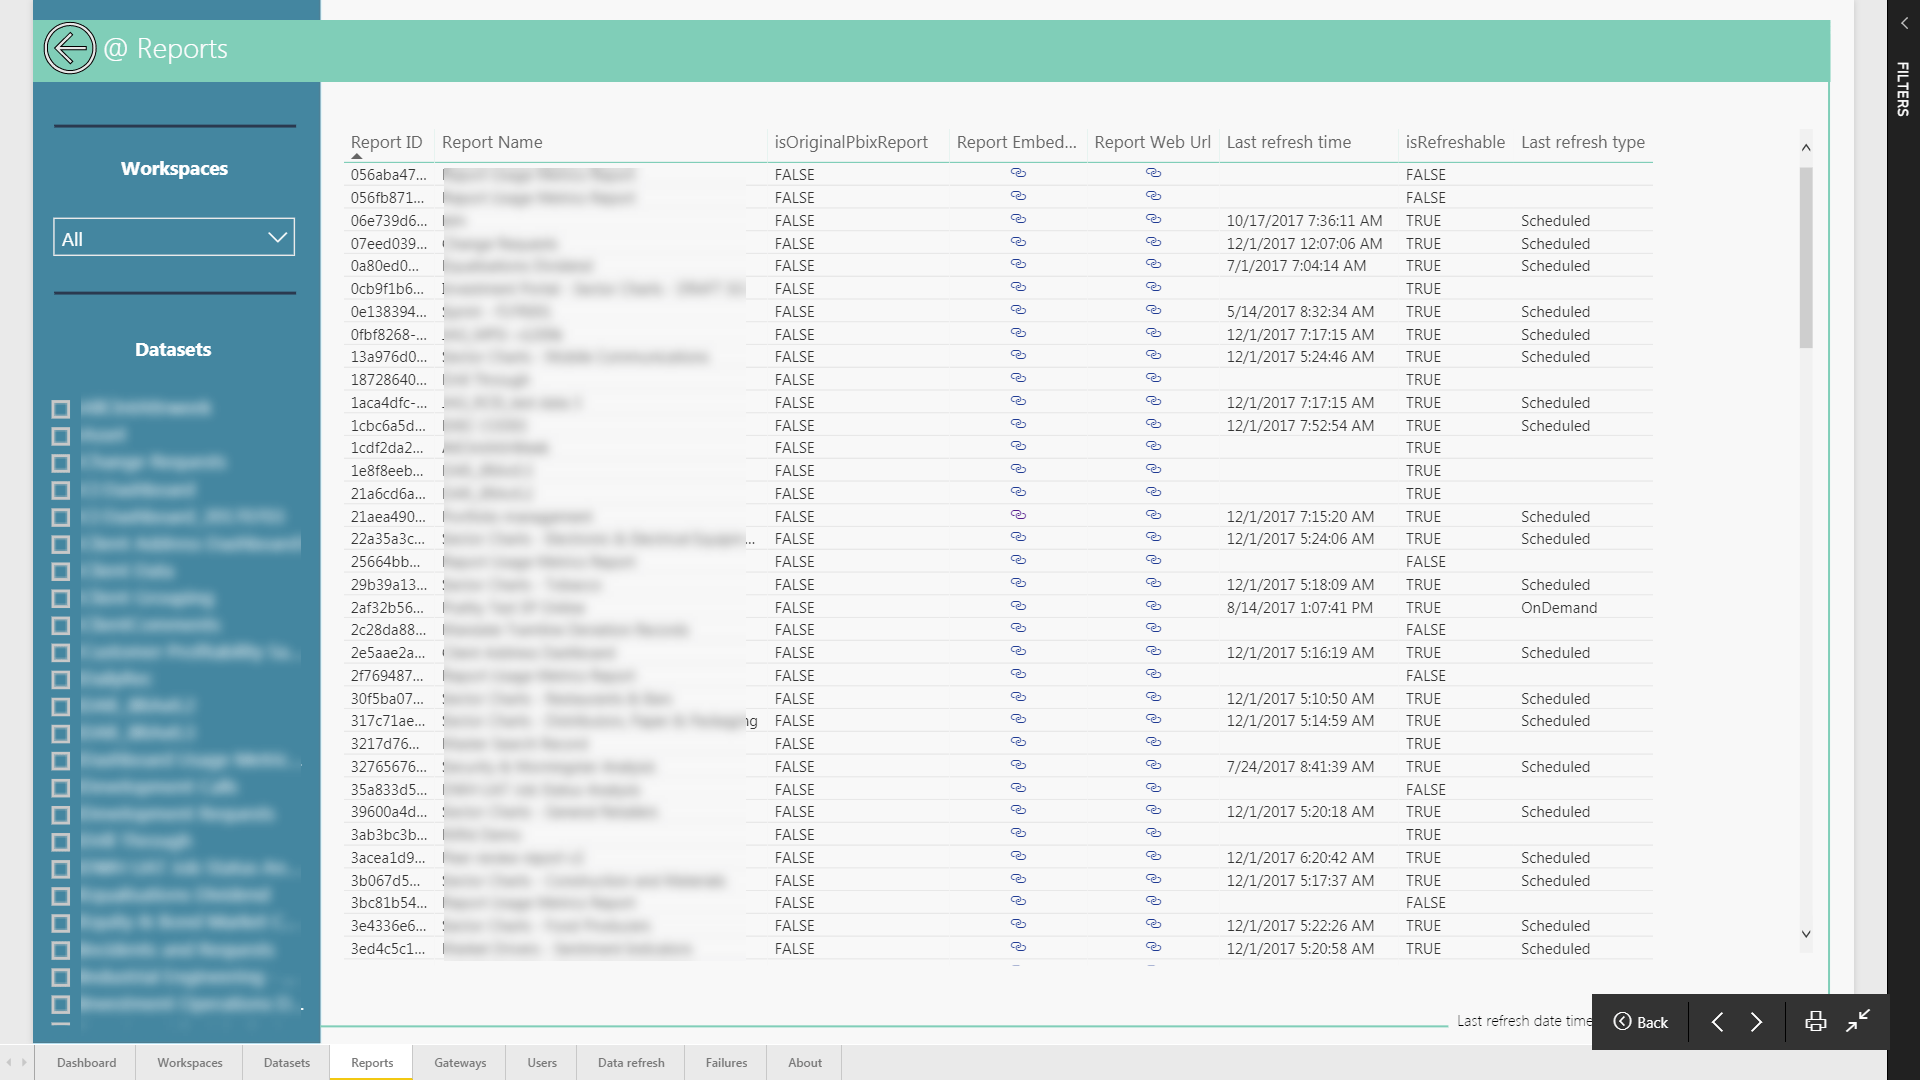Click the print icon in bottom toolbar

[x=1815, y=1021]
